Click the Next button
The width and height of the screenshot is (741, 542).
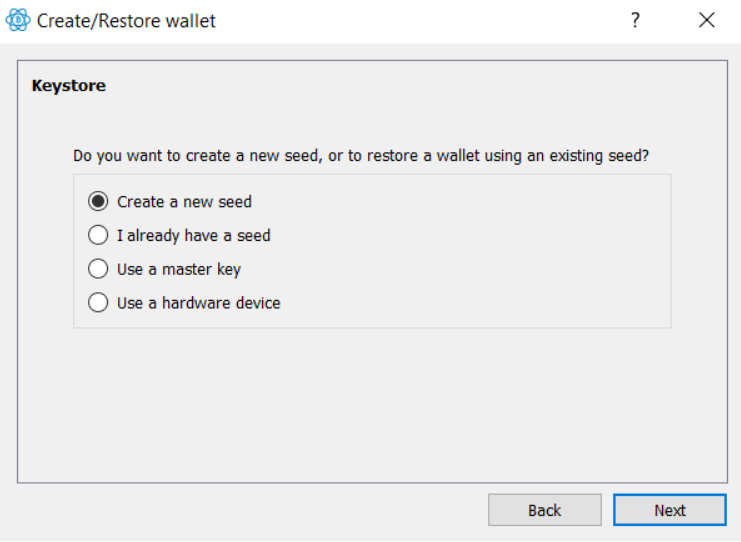[670, 510]
